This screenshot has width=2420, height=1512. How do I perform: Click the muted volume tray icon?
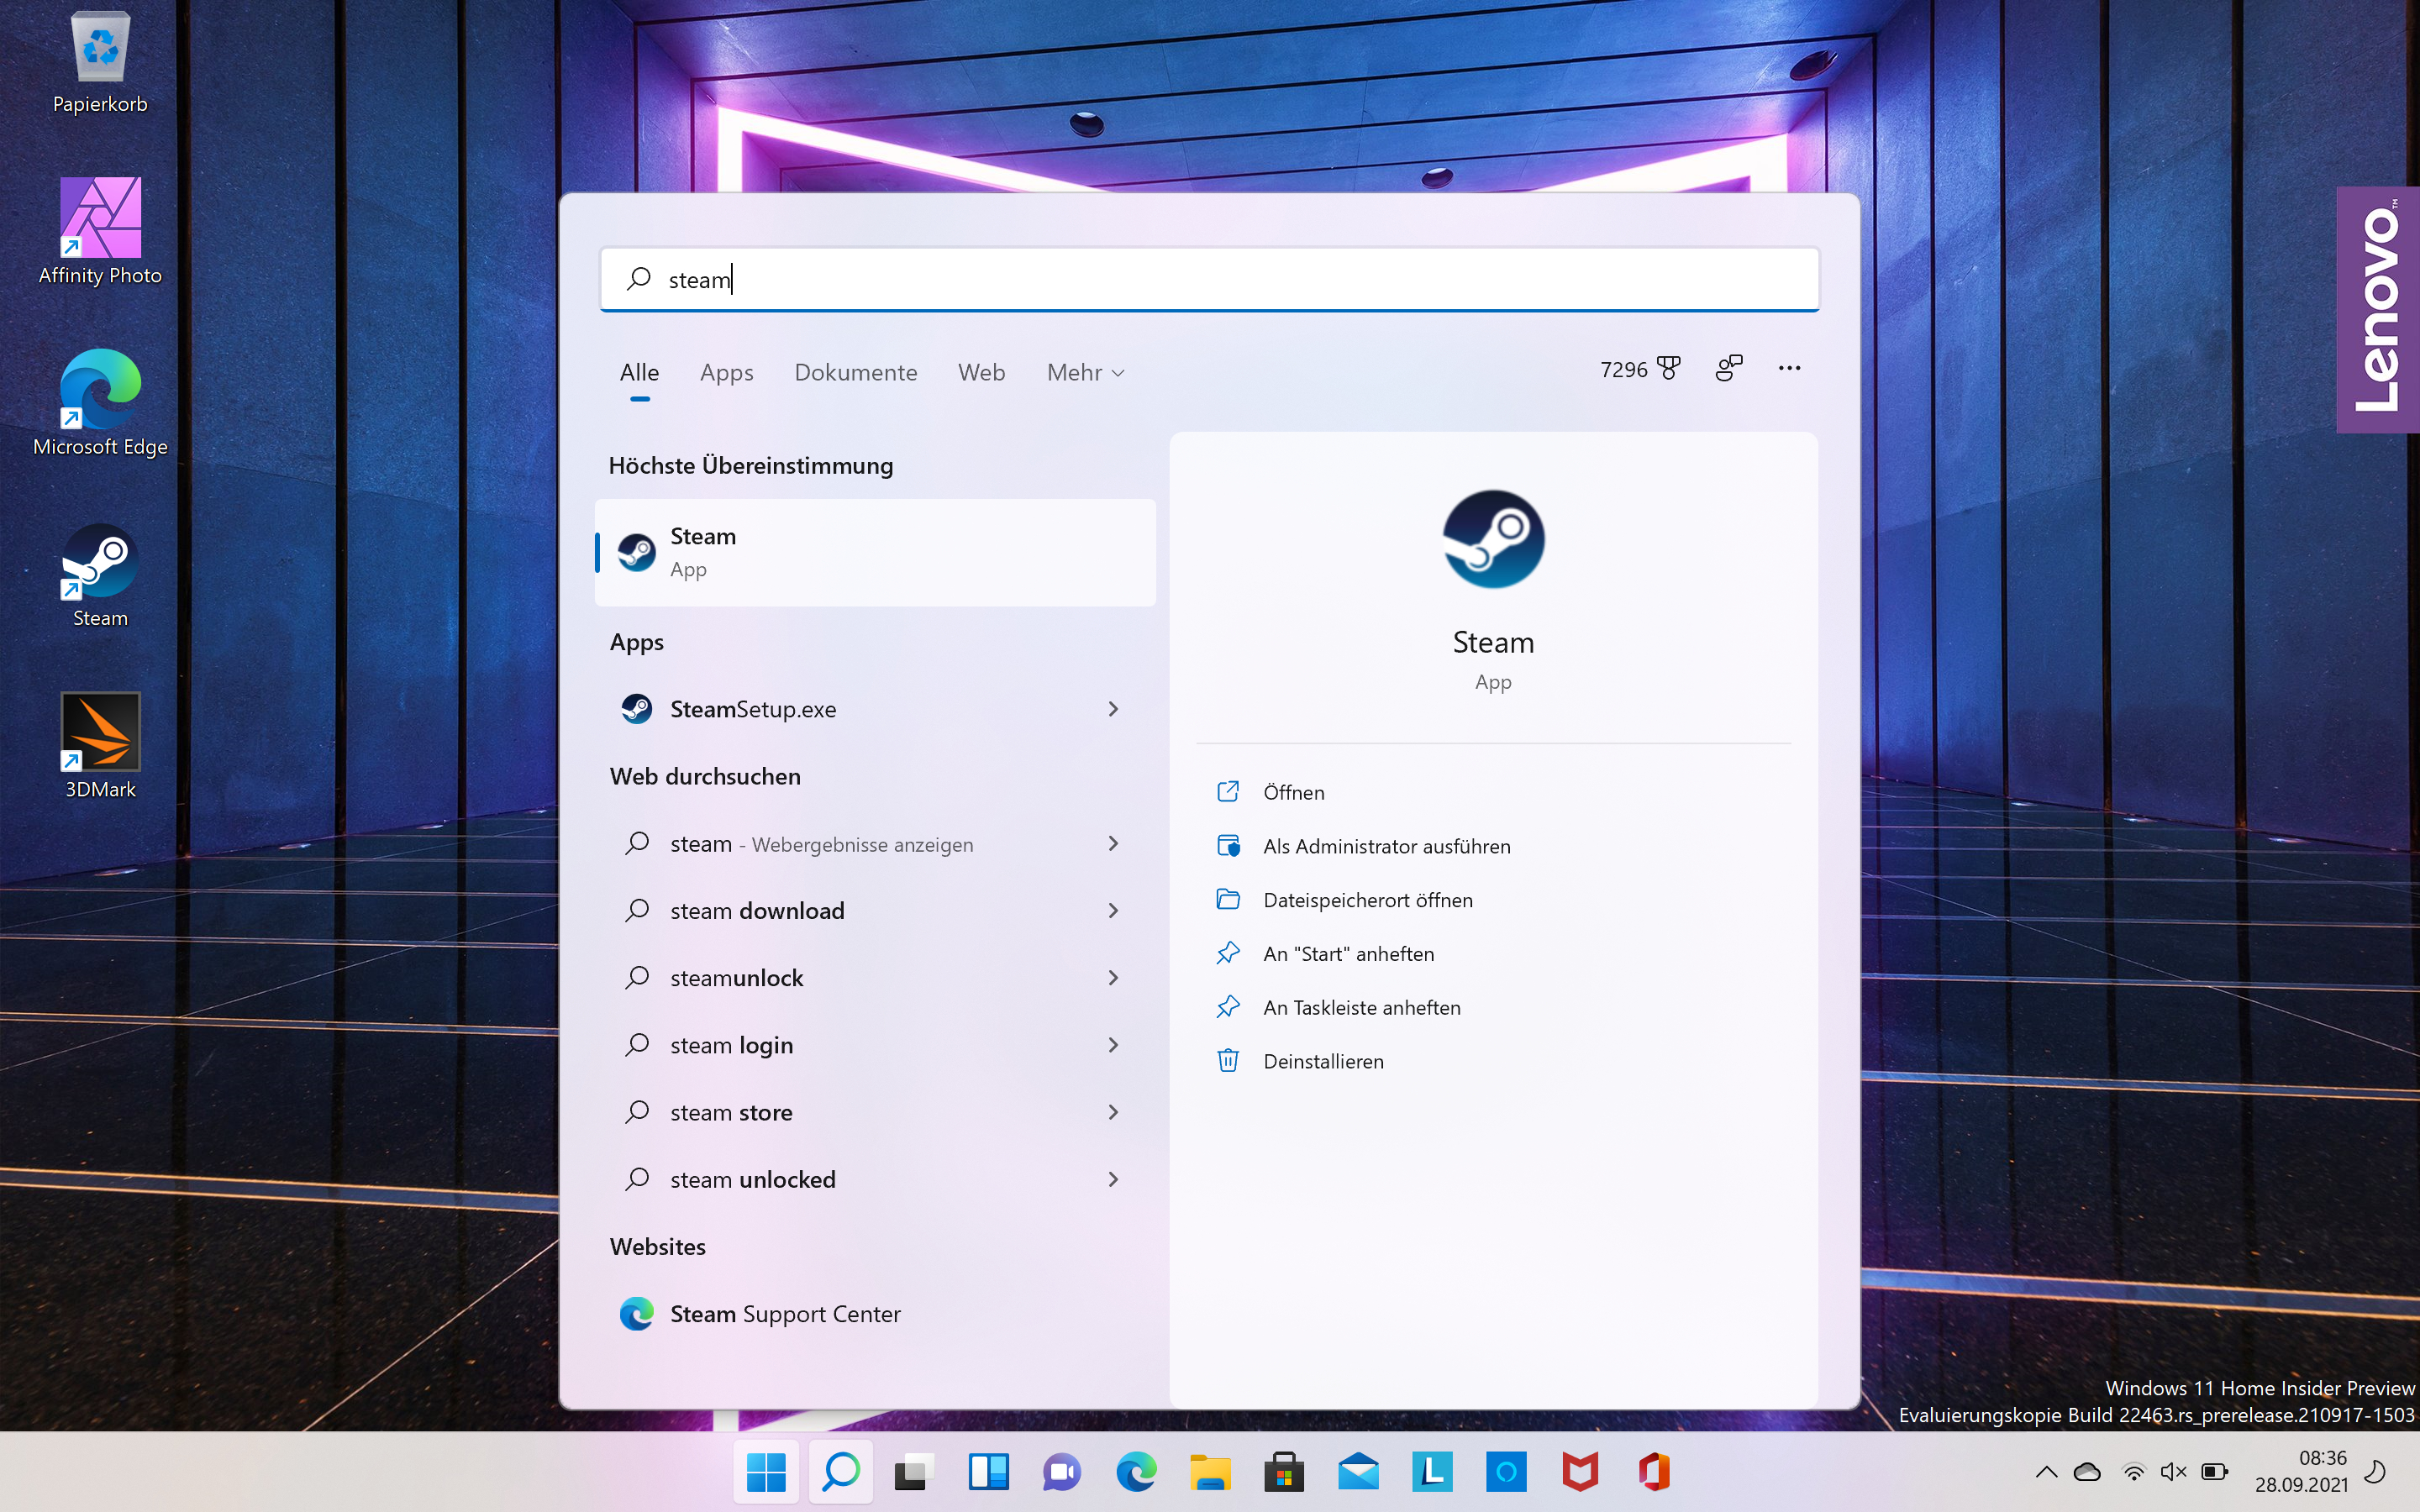tap(2174, 1472)
